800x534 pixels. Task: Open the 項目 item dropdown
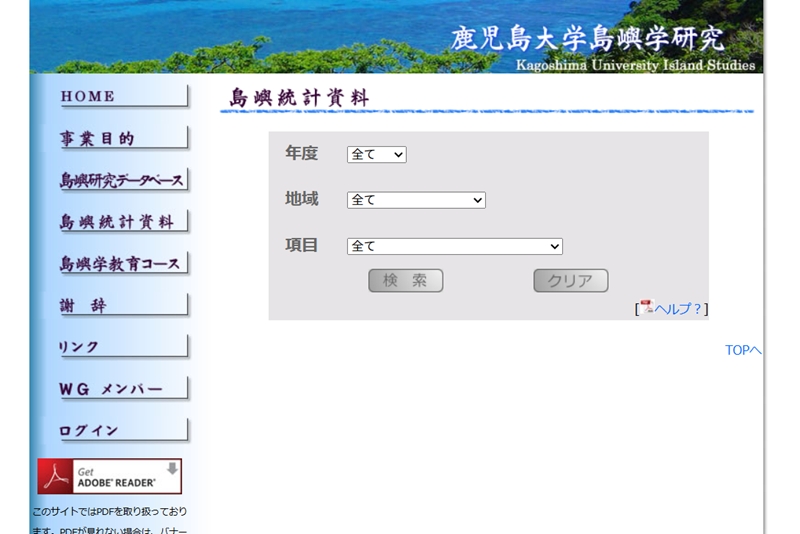pyautogui.click(x=454, y=246)
